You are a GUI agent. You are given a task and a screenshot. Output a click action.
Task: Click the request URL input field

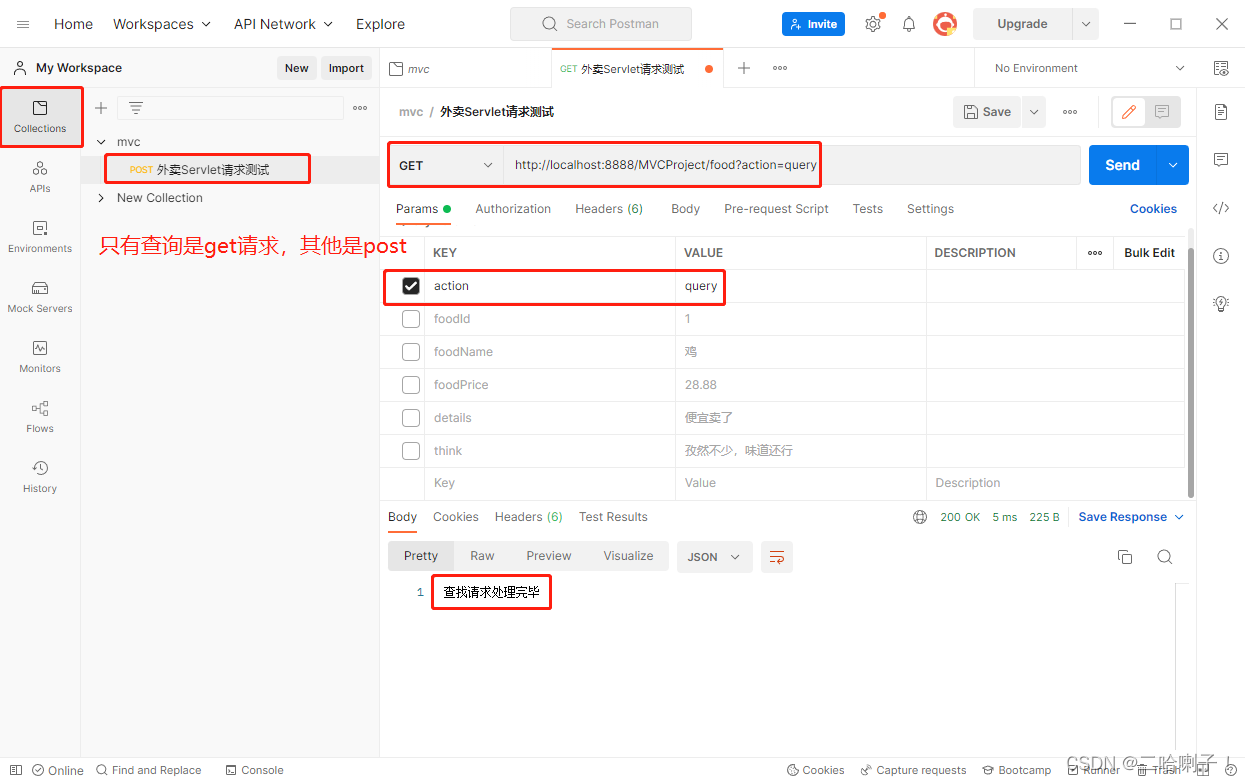click(x=791, y=165)
